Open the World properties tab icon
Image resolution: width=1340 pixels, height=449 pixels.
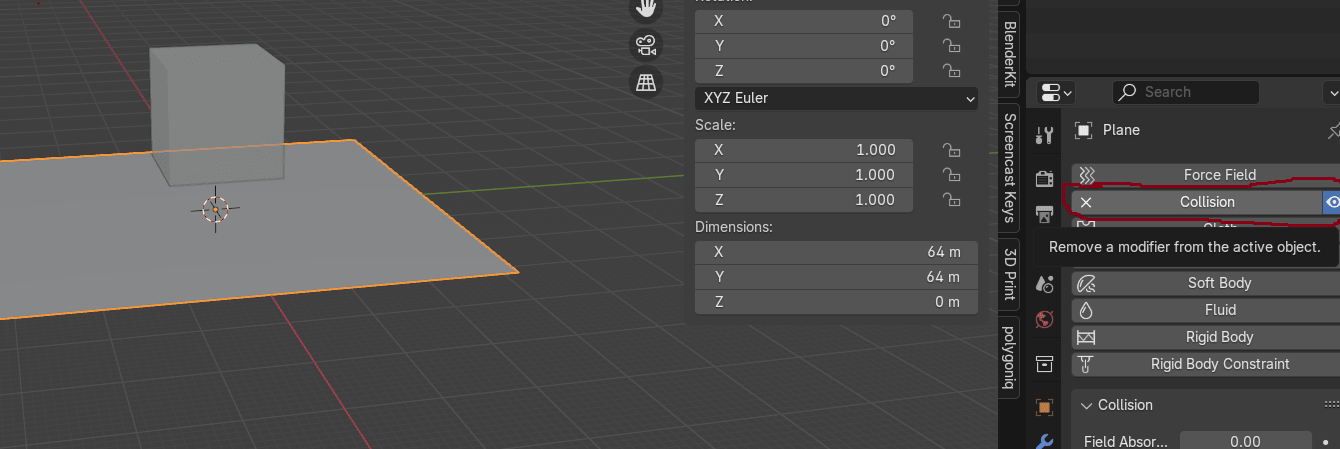(x=1045, y=320)
